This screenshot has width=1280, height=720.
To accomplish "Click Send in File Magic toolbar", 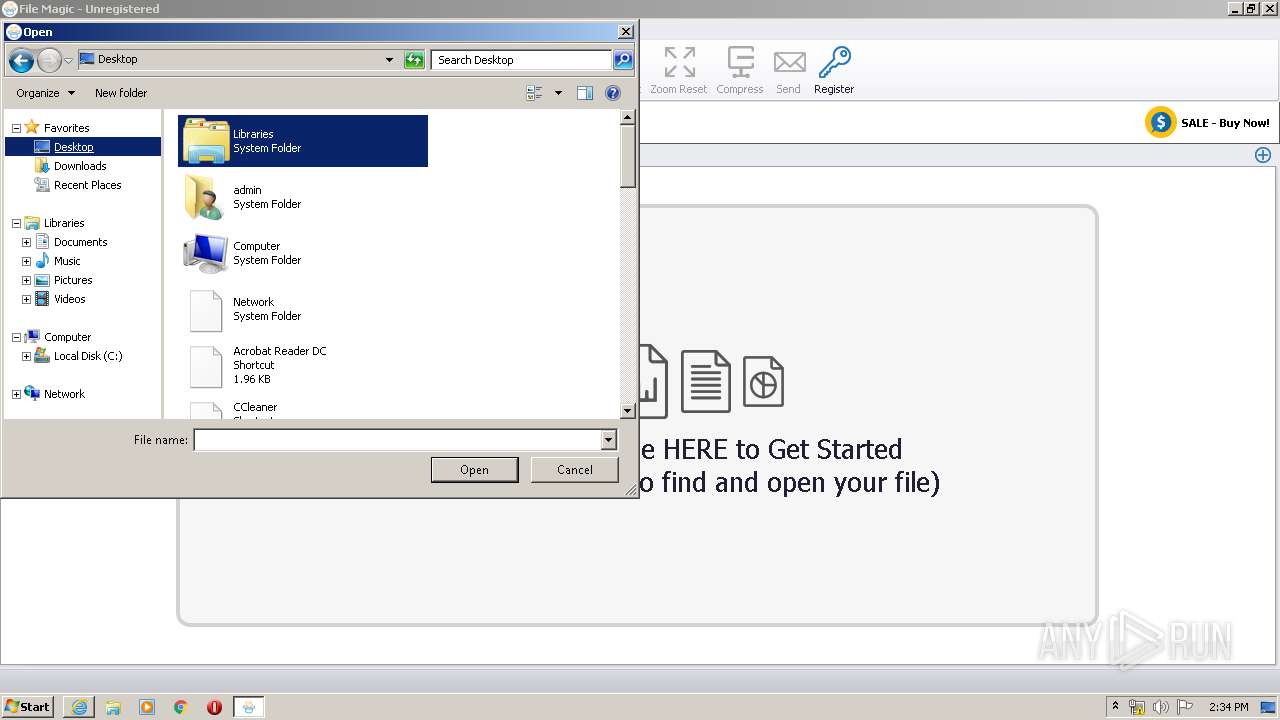I will click(x=789, y=71).
